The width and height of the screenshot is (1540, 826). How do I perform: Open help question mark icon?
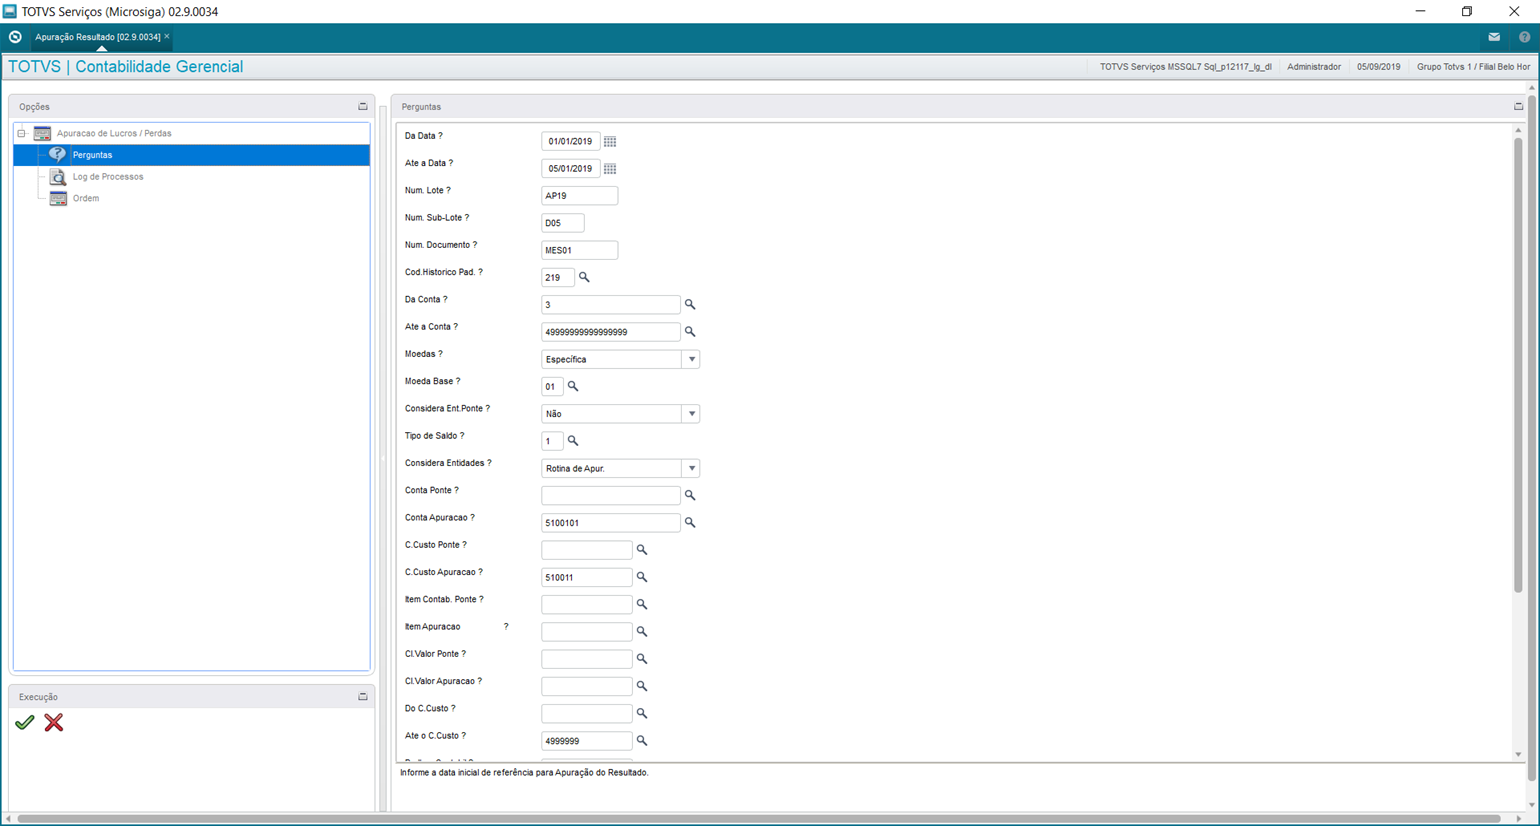tap(1524, 37)
